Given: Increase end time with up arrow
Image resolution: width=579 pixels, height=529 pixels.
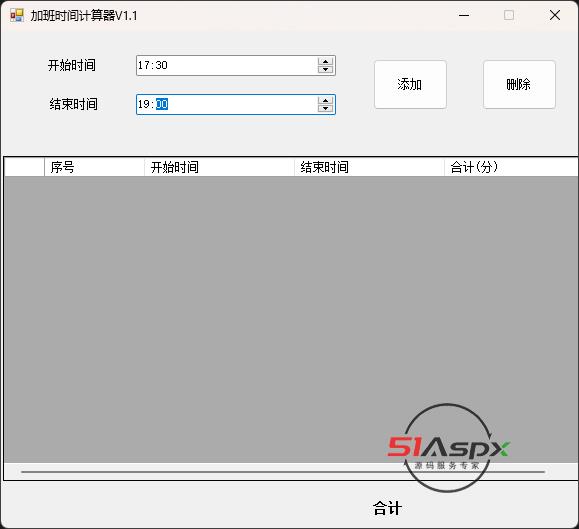Looking at the screenshot, I should click(x=325, y=101).
